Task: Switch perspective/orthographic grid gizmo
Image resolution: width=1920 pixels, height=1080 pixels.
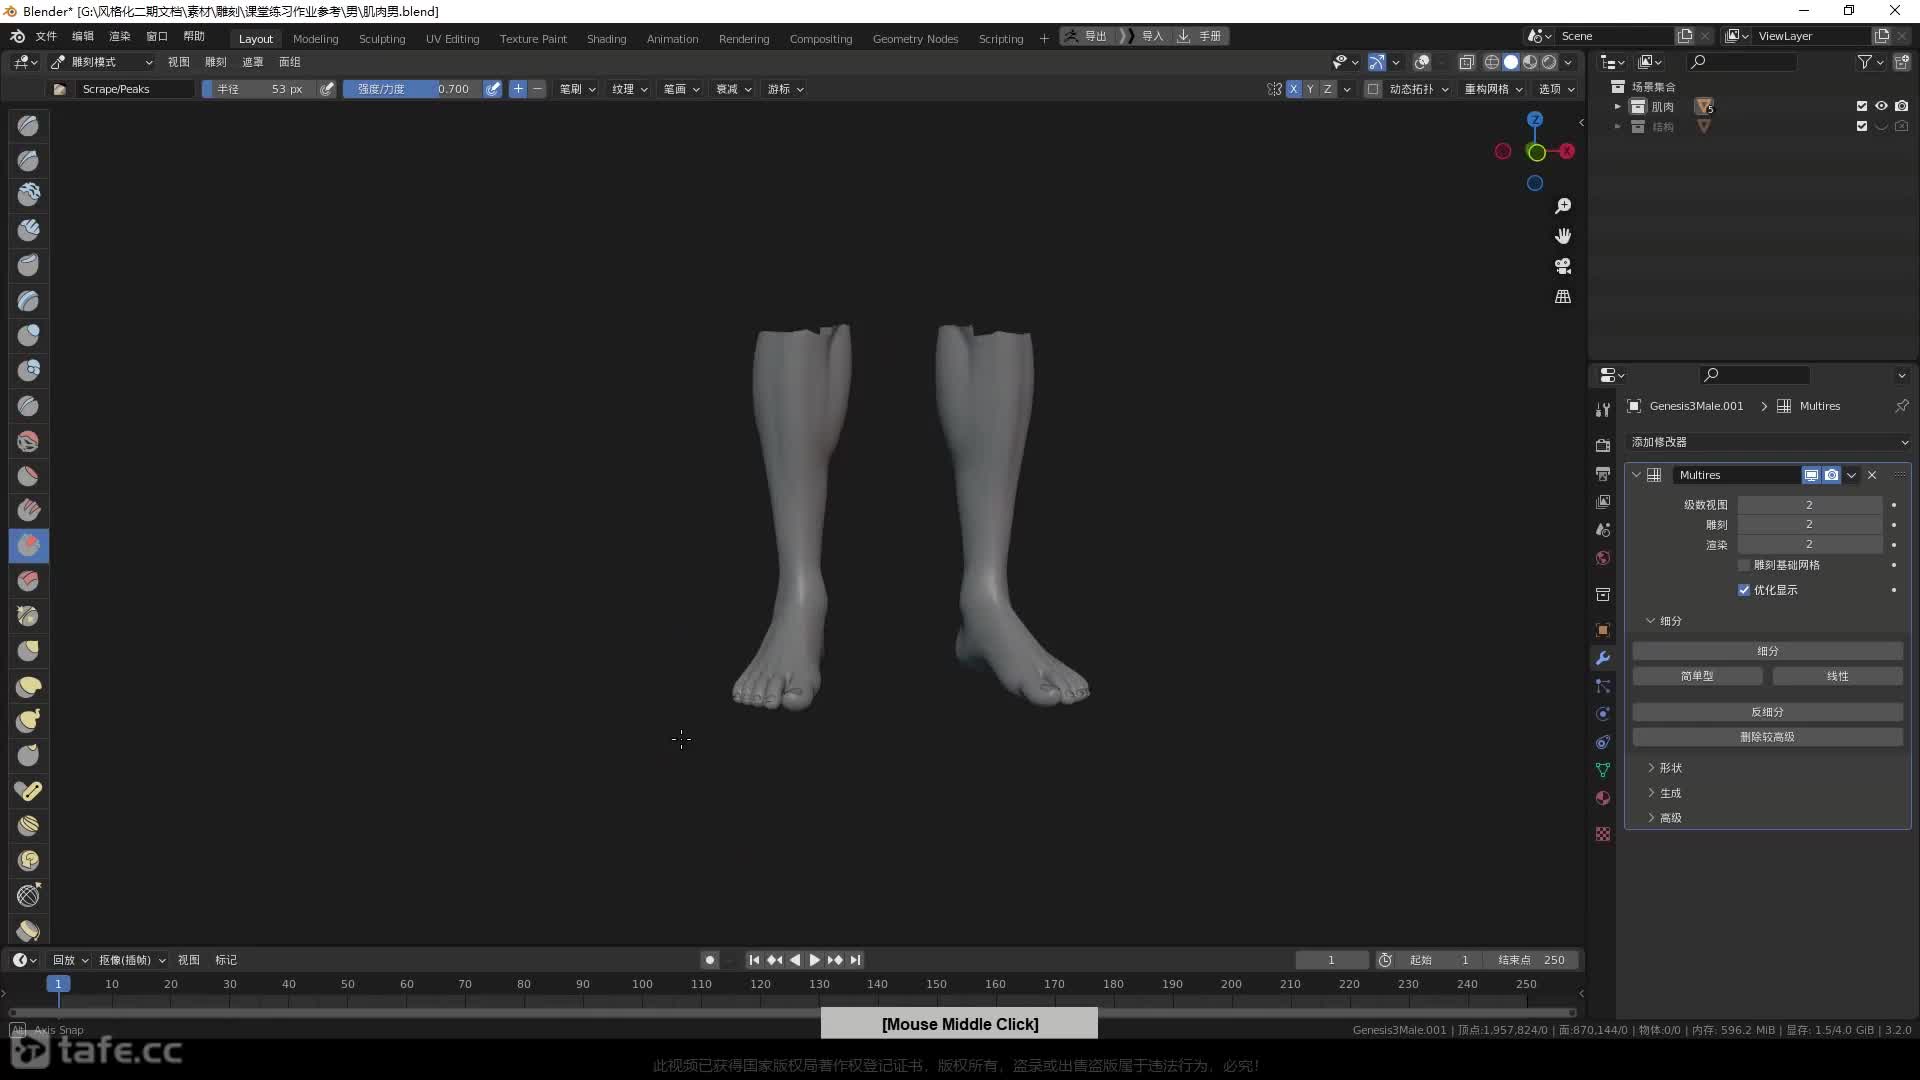Action: coord(1563,297)
